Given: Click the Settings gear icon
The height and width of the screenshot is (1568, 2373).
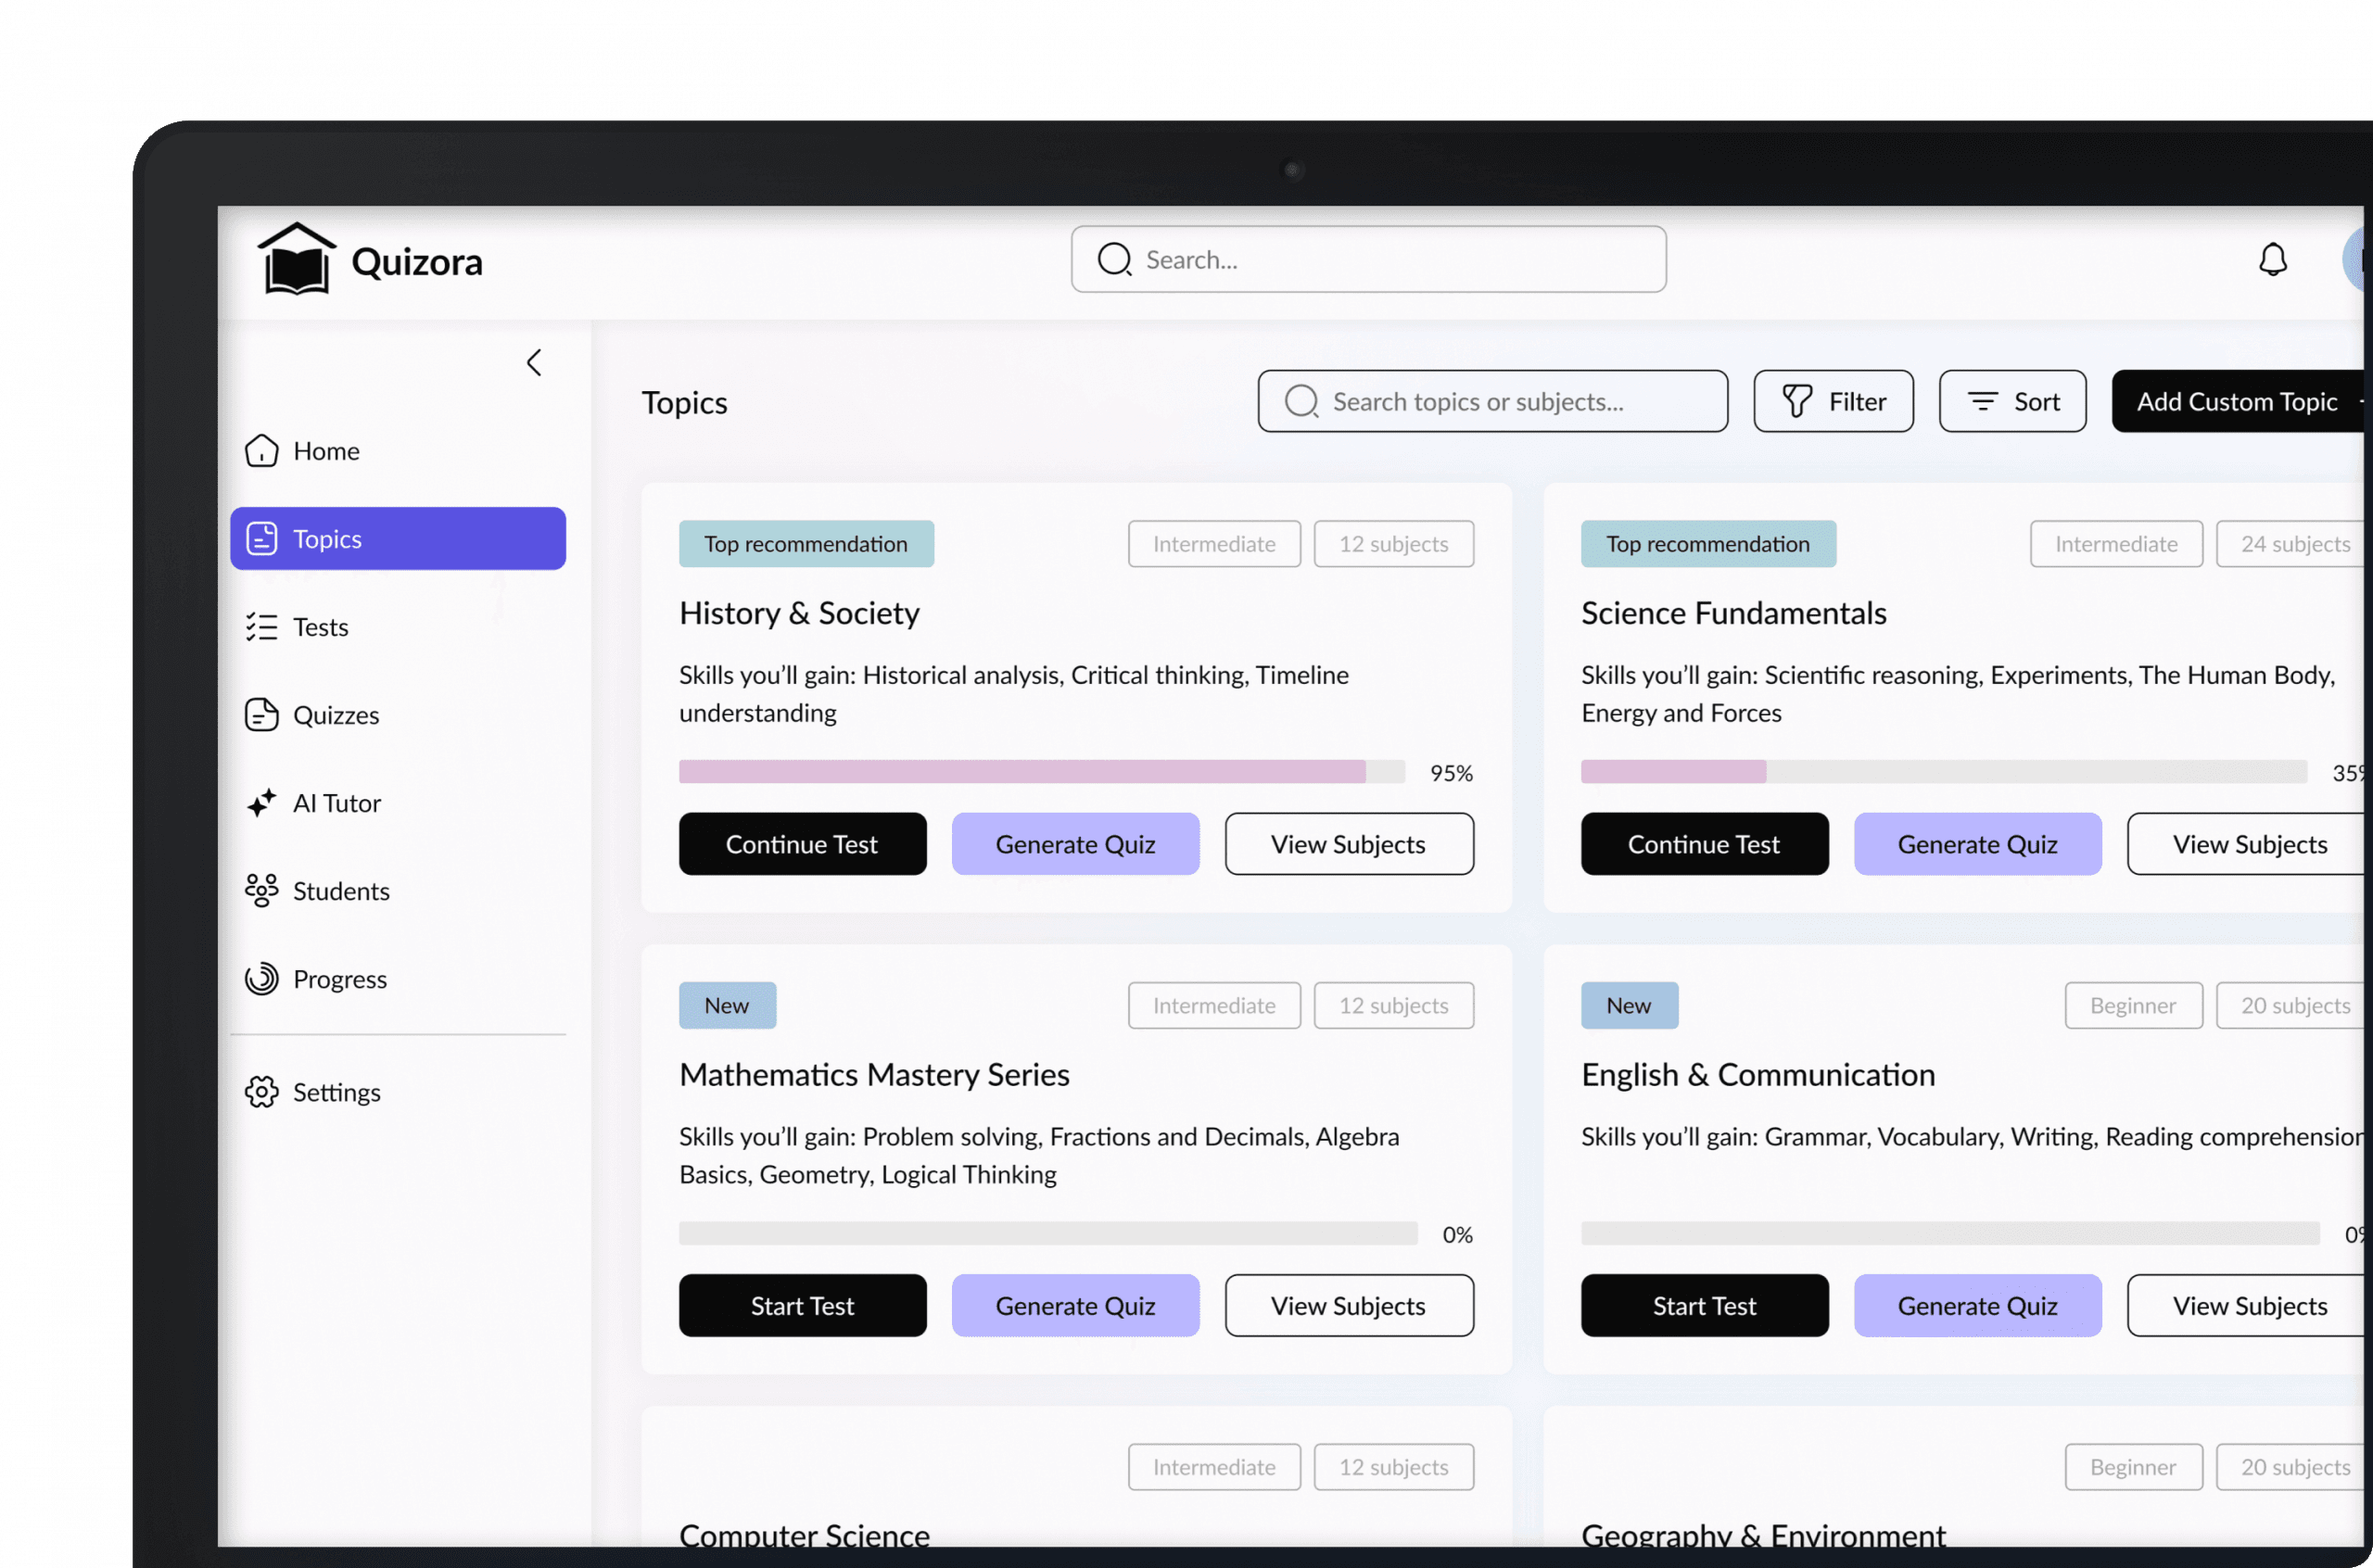Looking at the screenshot, I should click(x=262, y=1092).
